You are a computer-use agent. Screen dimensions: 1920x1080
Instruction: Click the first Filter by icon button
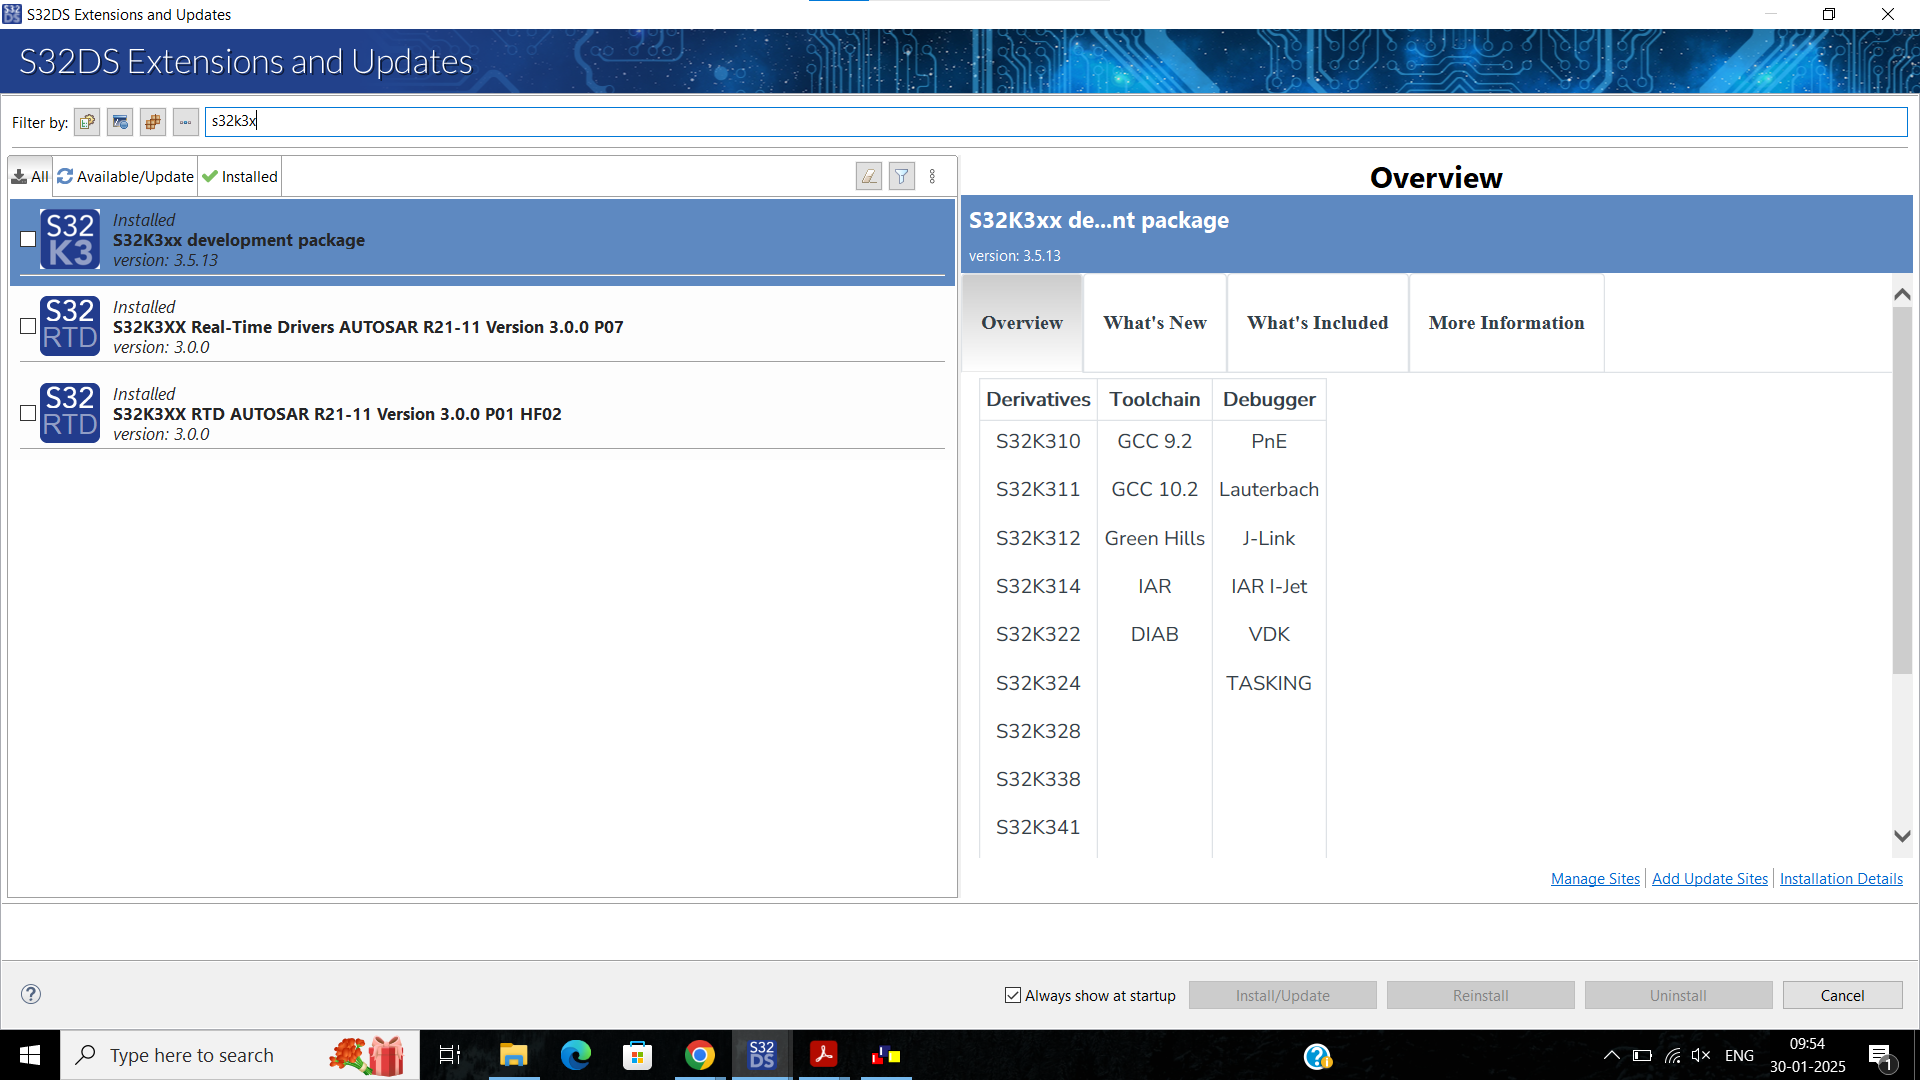tap(87, 122)
